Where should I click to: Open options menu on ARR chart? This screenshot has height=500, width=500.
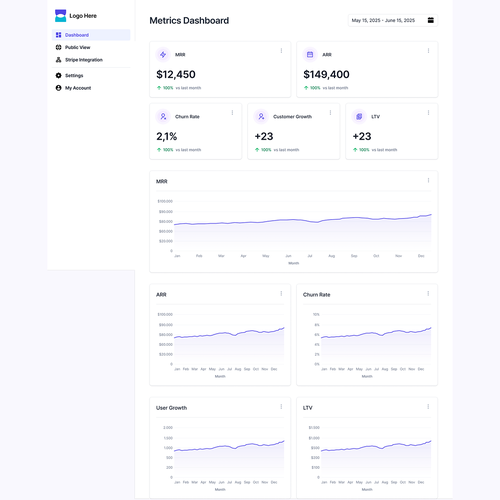(x=281, y=293)
